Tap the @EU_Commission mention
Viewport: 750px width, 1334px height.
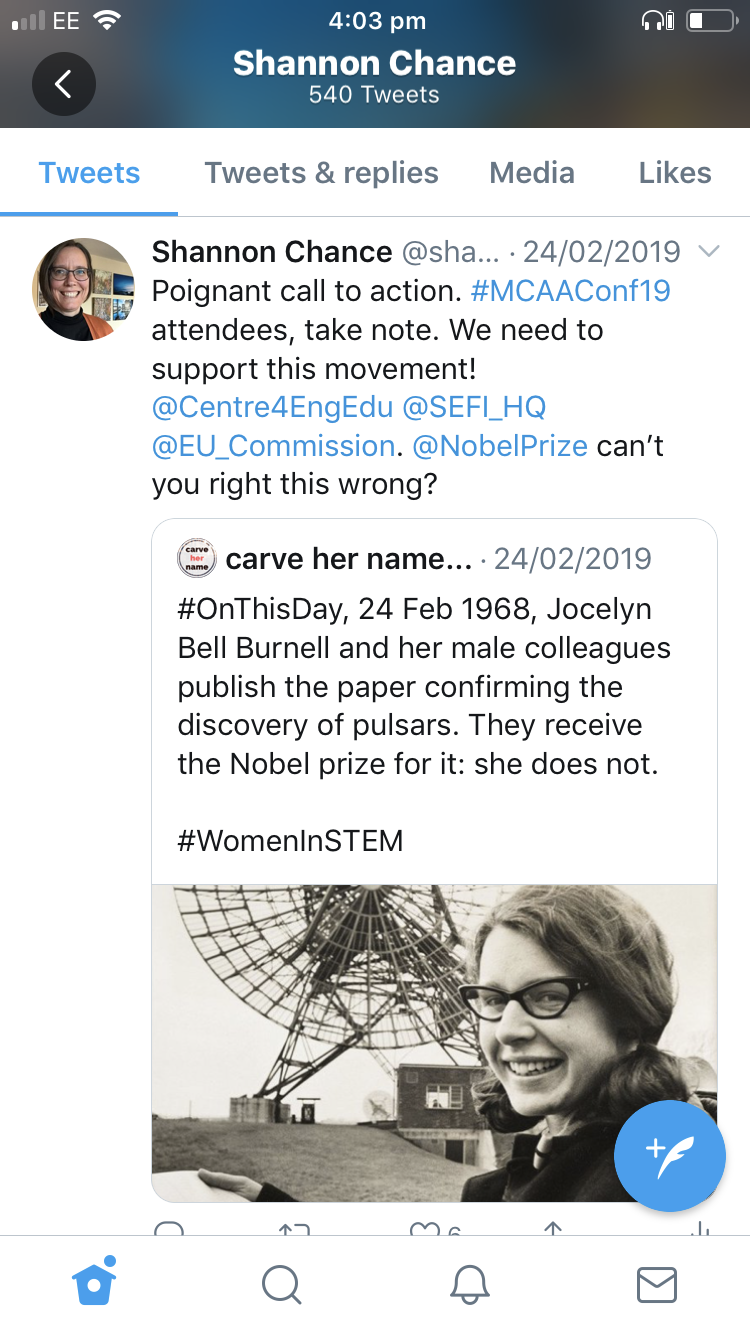(x=273, y=446)
